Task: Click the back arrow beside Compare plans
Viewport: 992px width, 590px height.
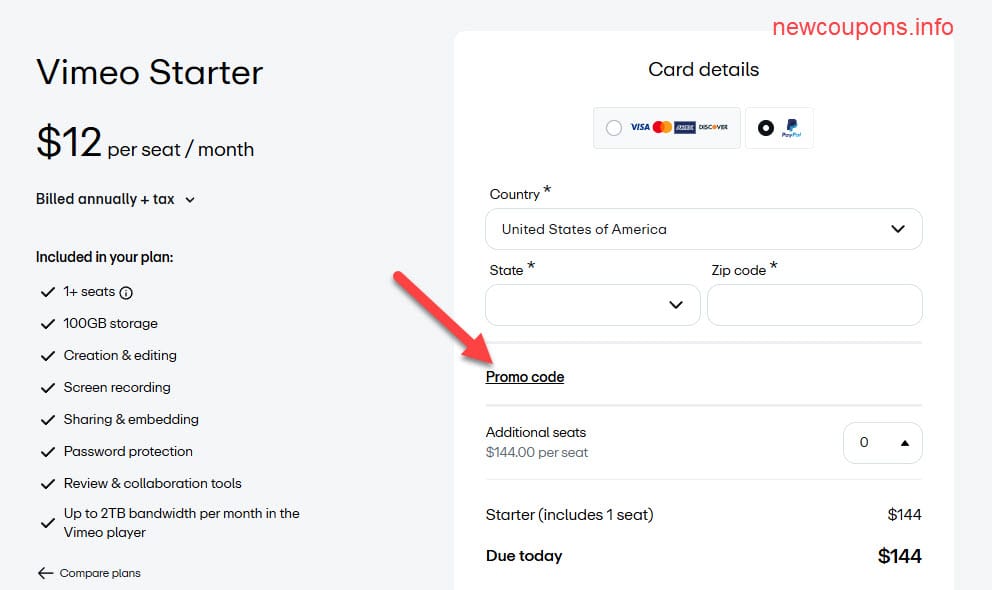Action: 45,573
